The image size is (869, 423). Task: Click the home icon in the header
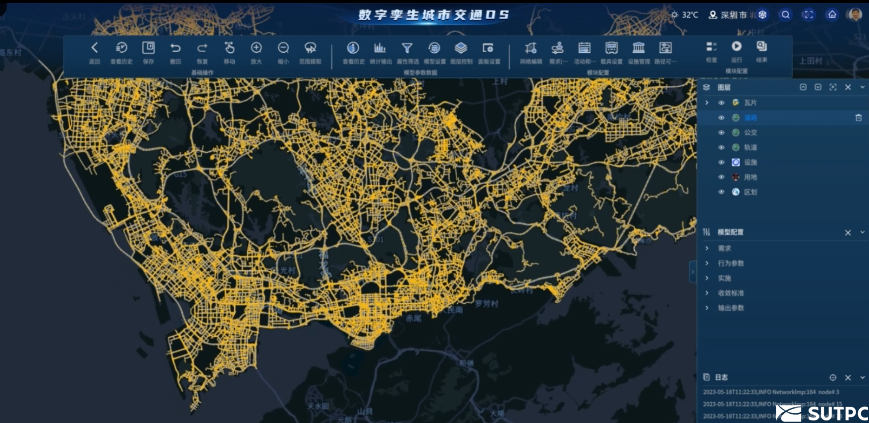point(831,15)
